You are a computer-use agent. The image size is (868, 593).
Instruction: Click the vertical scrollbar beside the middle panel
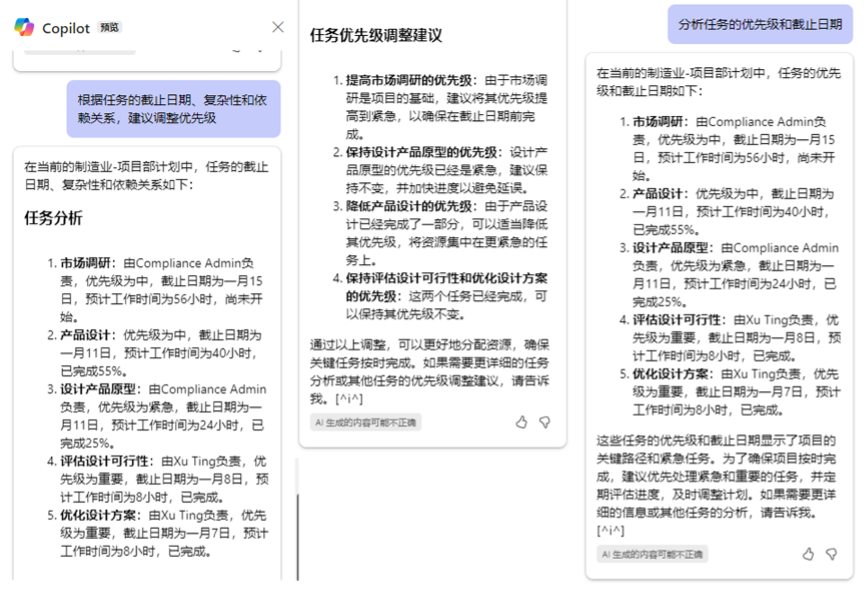pos(298,537)
